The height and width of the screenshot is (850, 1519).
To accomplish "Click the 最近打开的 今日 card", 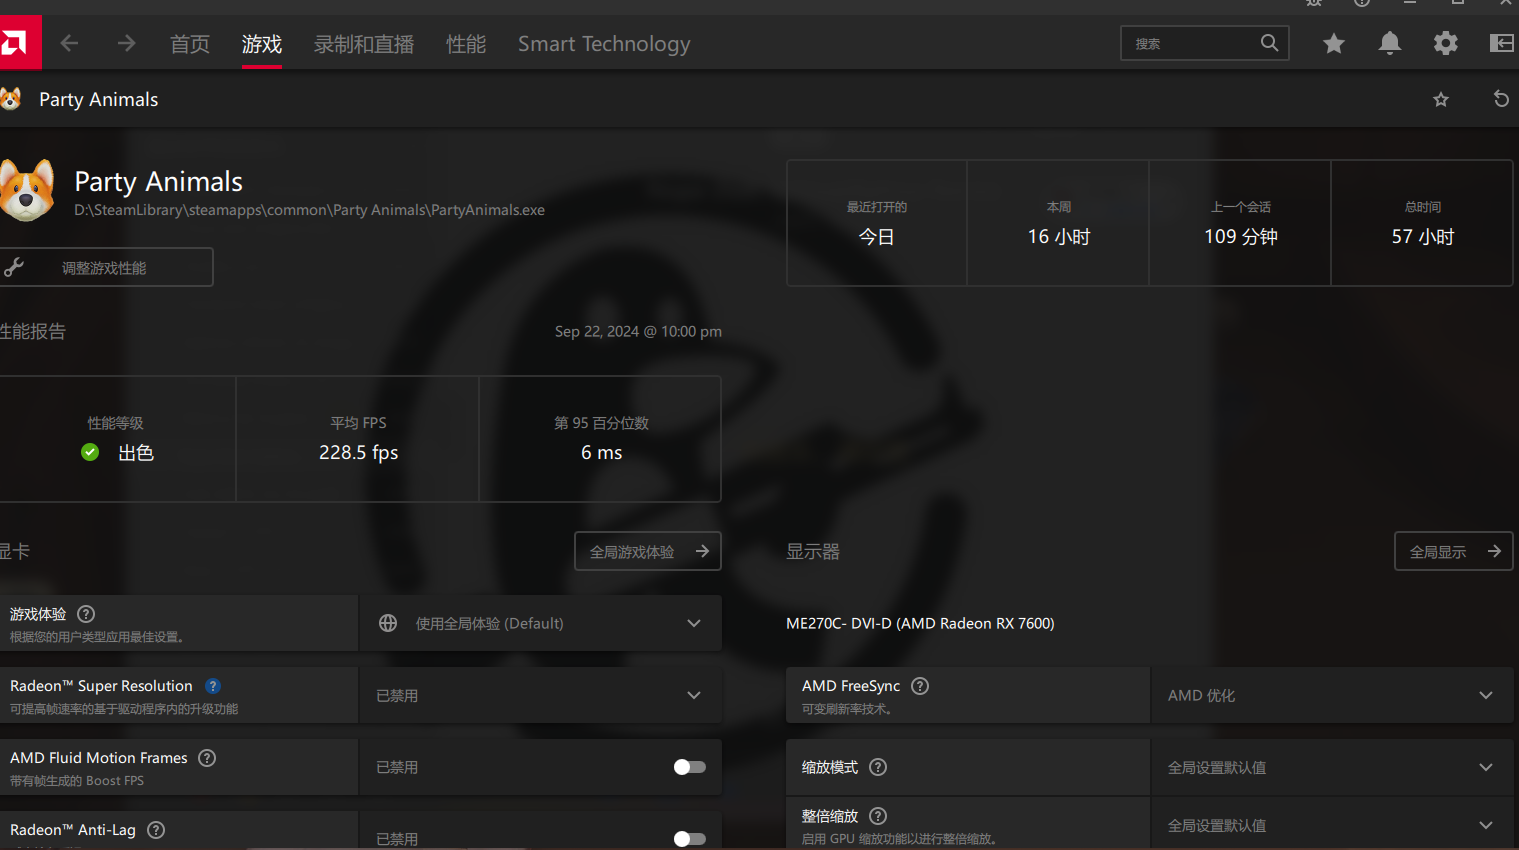I will pyautogui.click(x=877, y=223).
